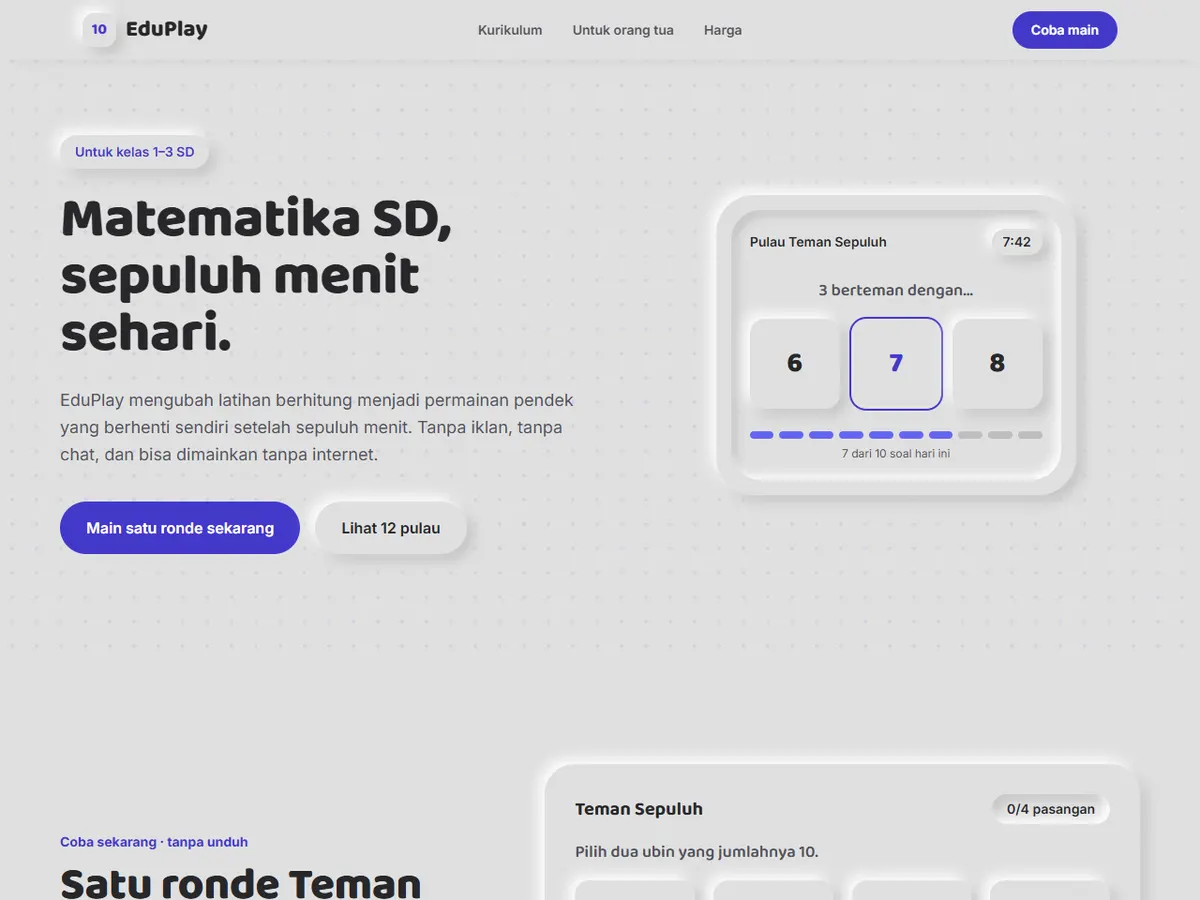The width and height of the screenshot is (1200, 900).
Task: Click the EduPlay brand name
Action: pyautogui.click(x=167, y=30)
